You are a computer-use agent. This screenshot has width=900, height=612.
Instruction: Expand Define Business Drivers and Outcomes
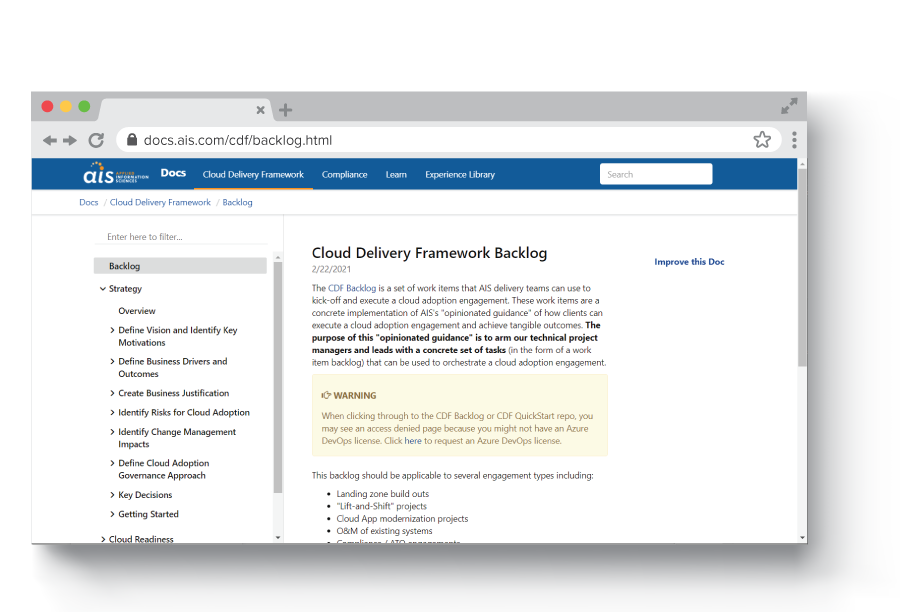[112, 361]
